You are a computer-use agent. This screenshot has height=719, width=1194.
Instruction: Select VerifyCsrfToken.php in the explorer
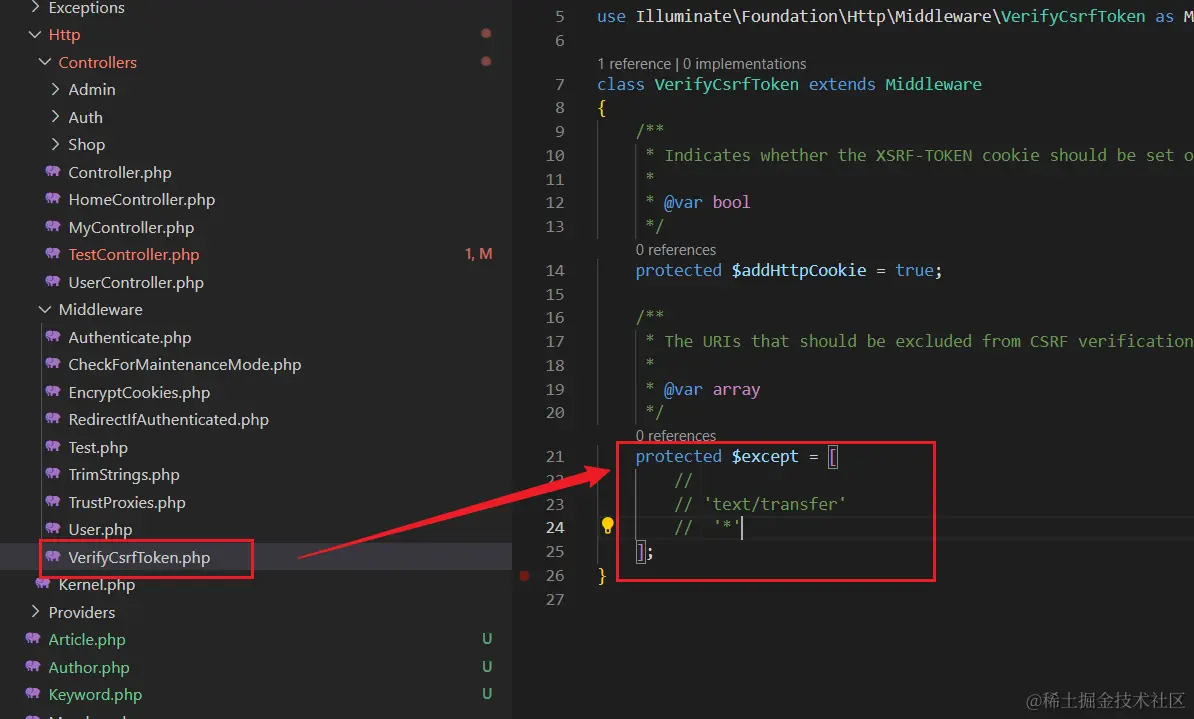point(139,558)
